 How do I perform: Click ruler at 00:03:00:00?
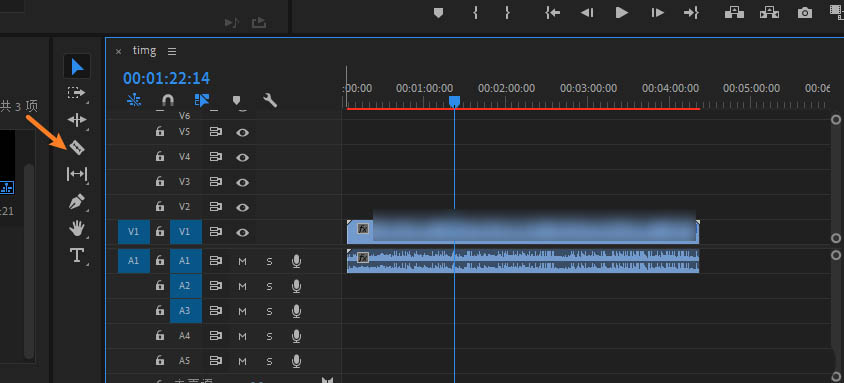pyautogui.click(x=588, y=88)
